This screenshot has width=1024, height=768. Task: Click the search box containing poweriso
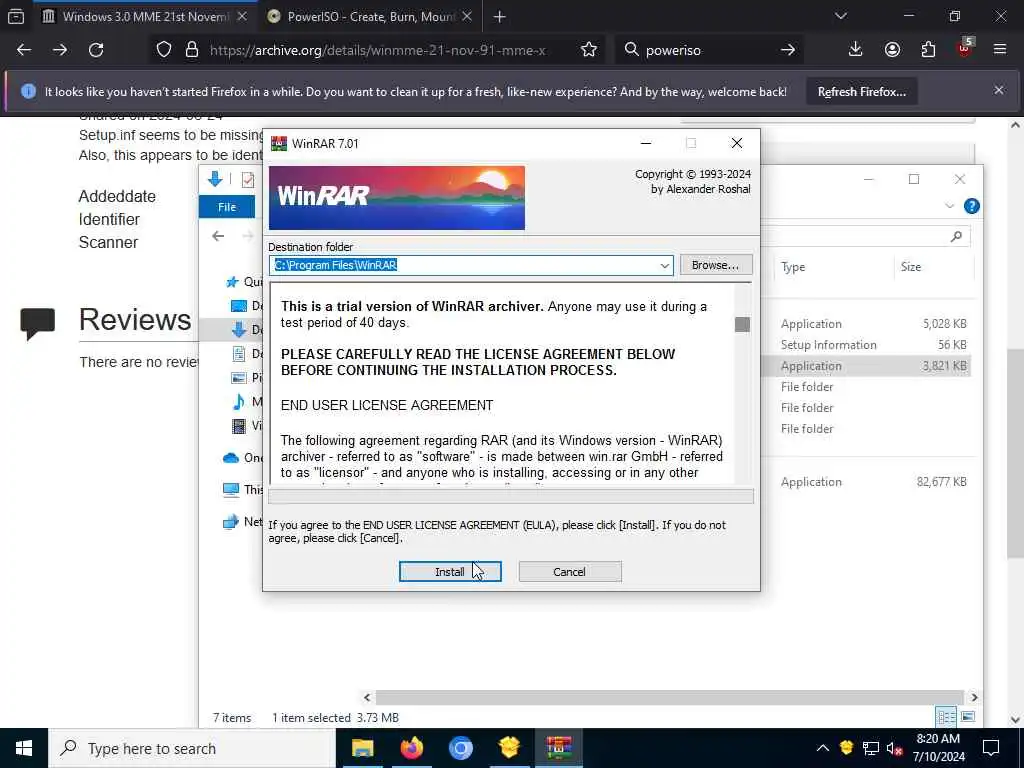tap(709, 50)
